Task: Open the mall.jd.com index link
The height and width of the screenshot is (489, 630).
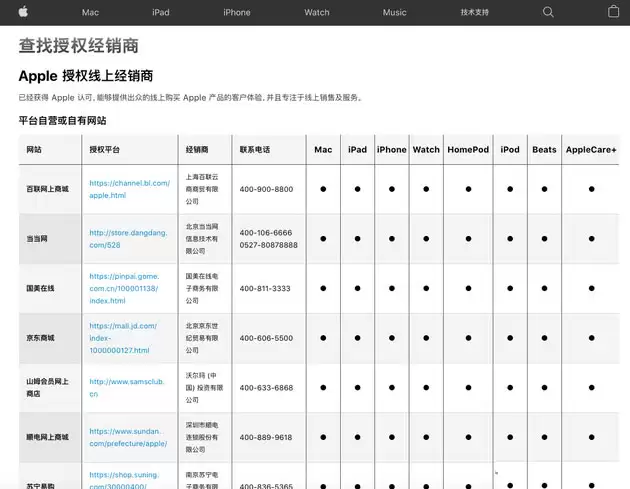Action: pyautogui.click(x=123, y=338)
